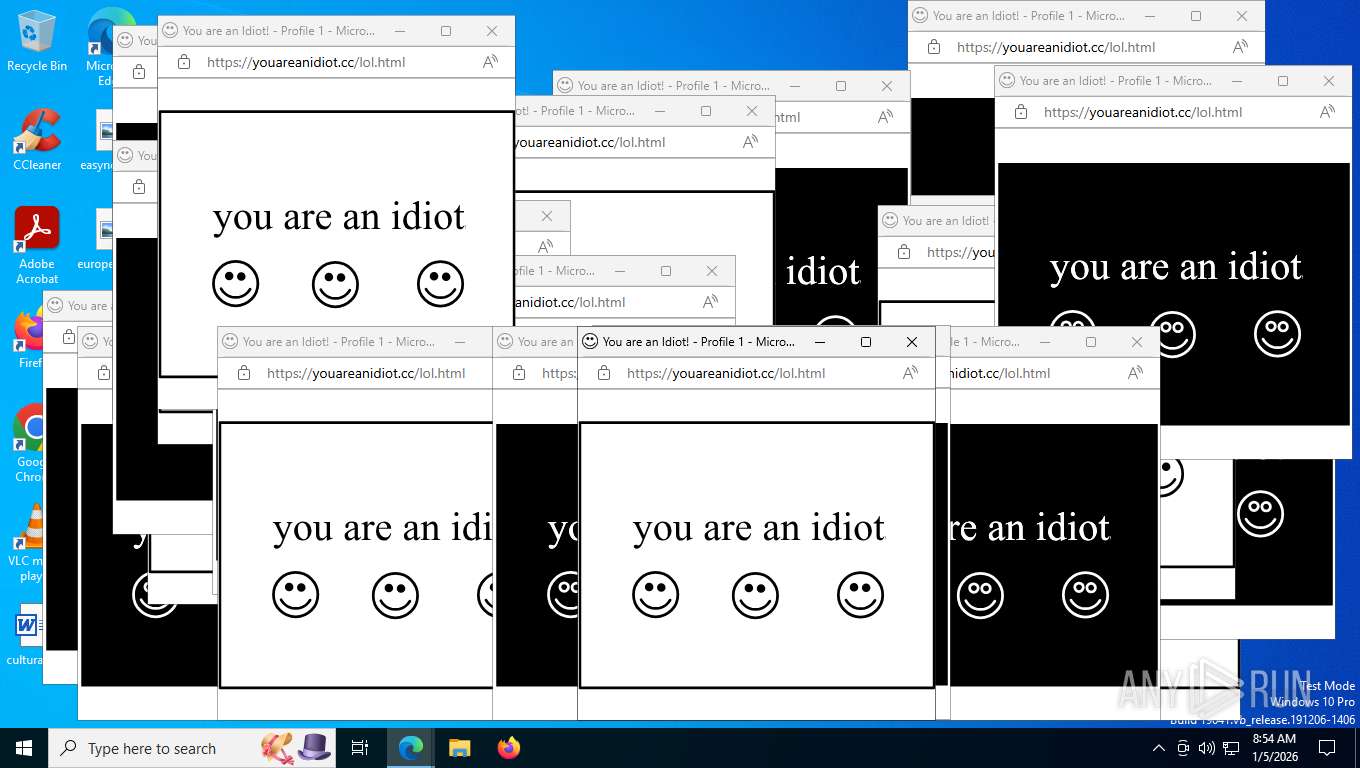Open Recycle Bin desktop icon

37,40
